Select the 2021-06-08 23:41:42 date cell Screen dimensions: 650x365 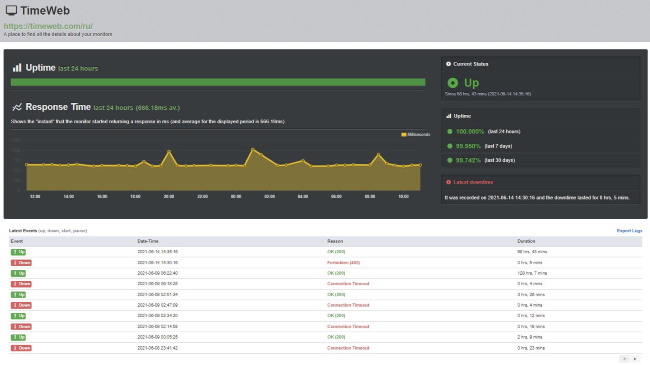click(x=158, y=348)
